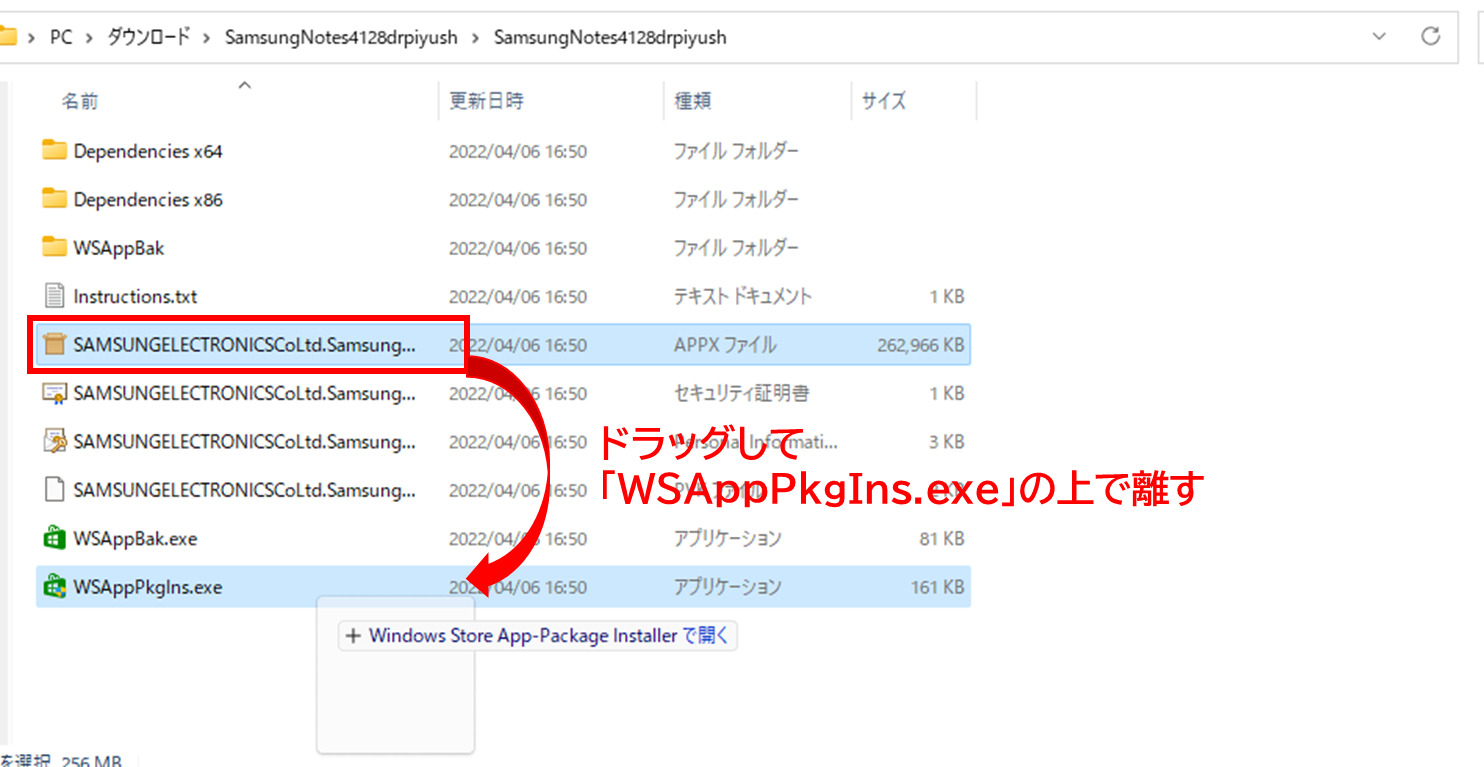Click the 161 KB size cell

point(937,587)
